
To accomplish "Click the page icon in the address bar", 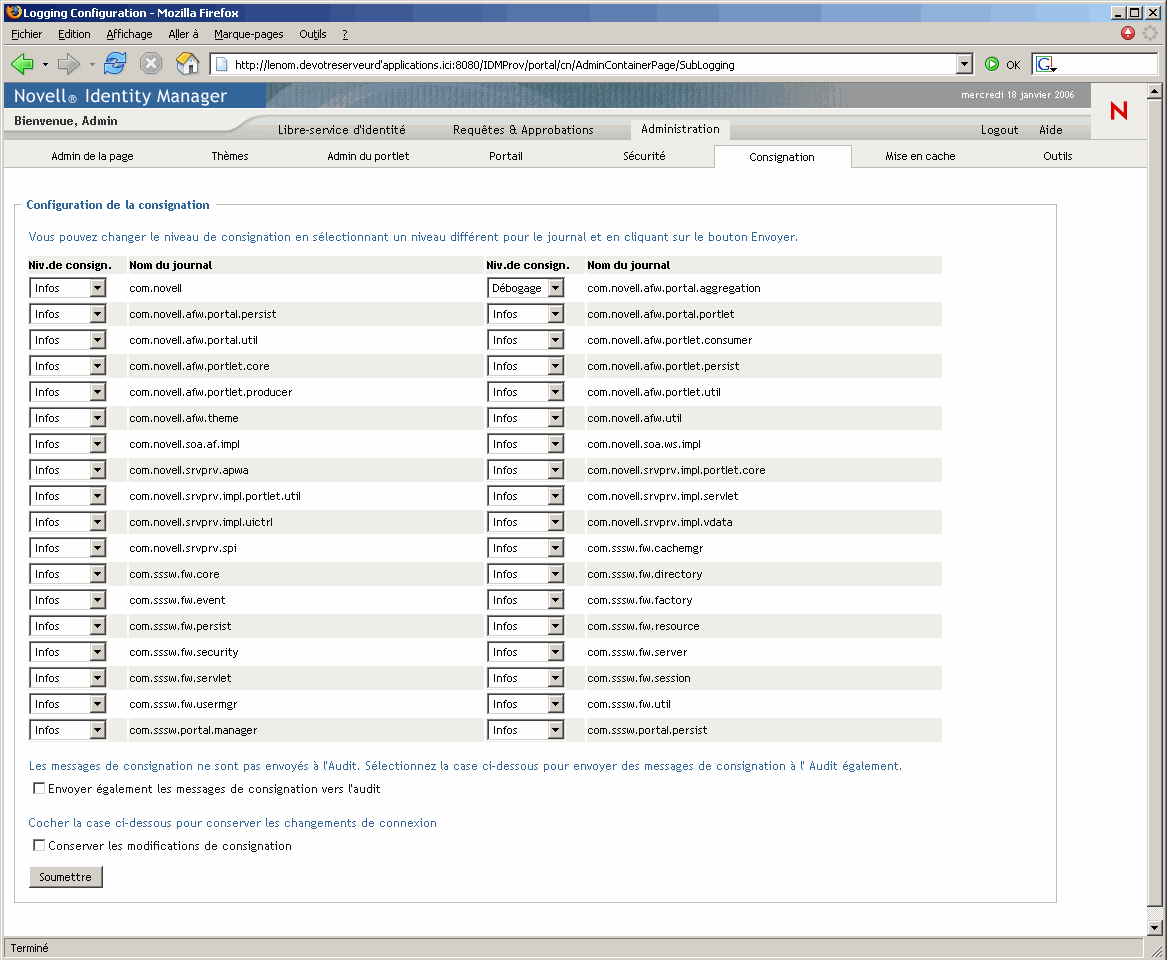I will tap(221, 65).
